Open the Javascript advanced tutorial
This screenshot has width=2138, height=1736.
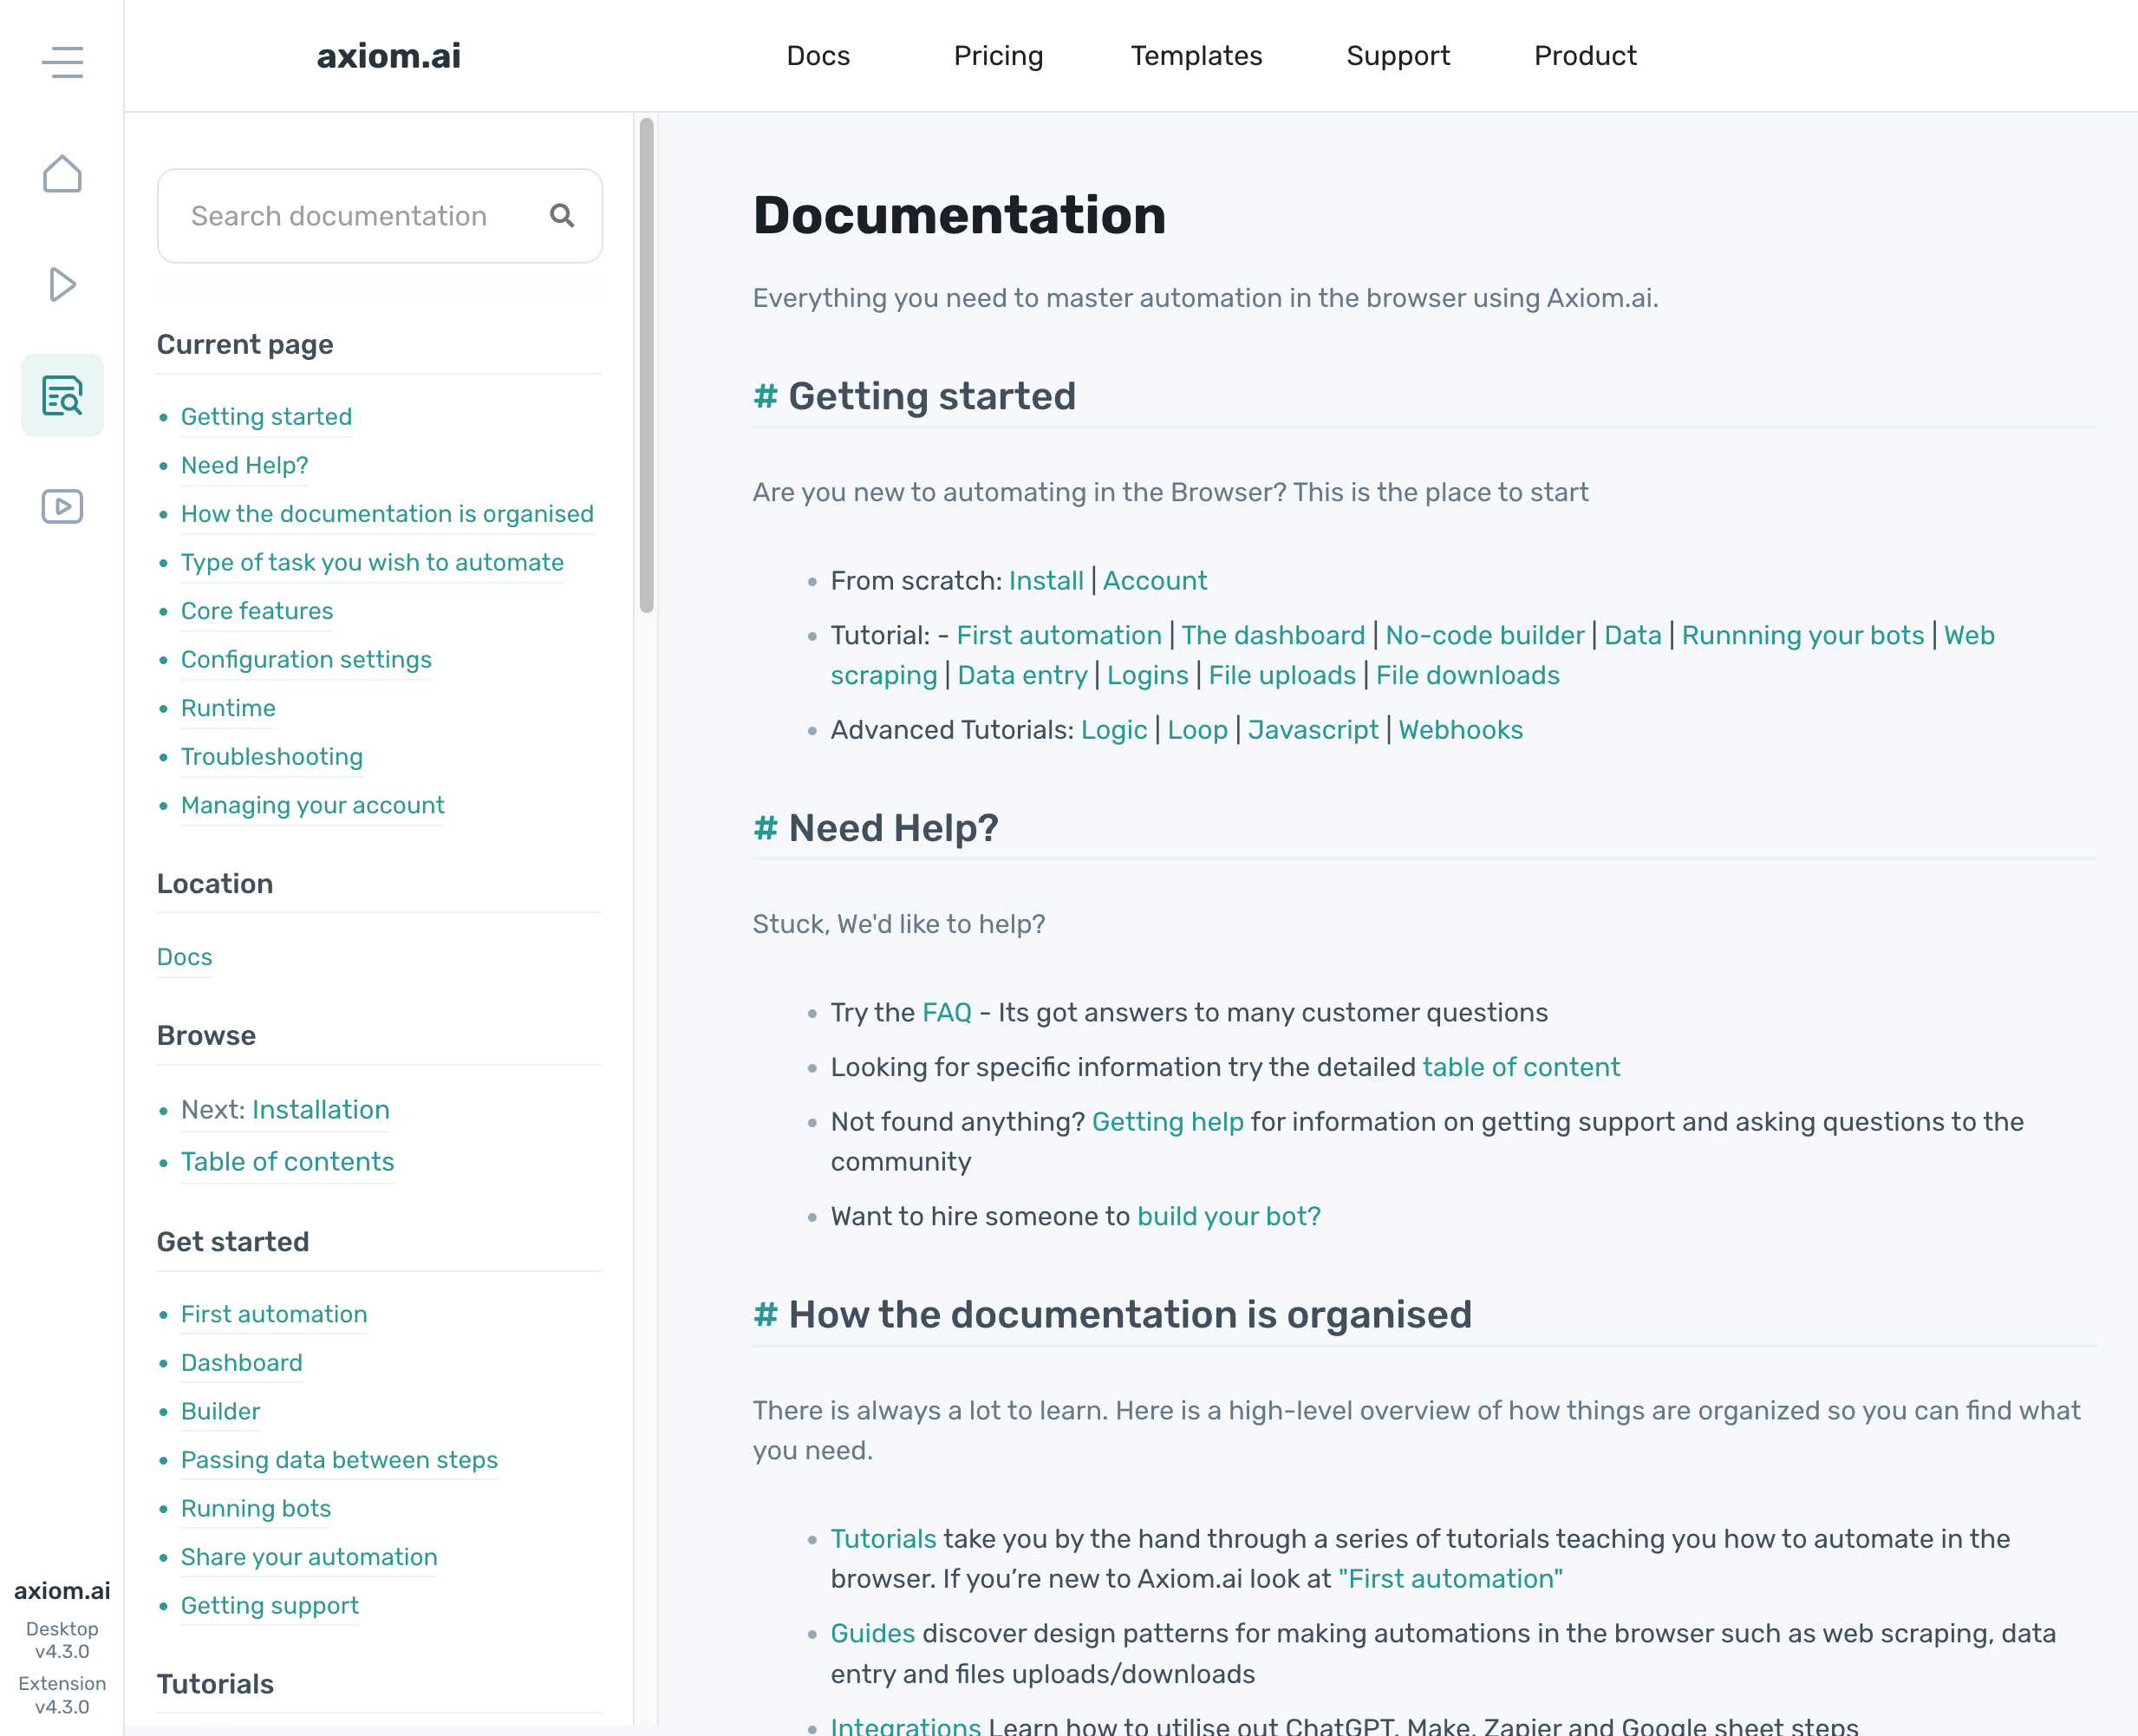tap(1313, 730)
